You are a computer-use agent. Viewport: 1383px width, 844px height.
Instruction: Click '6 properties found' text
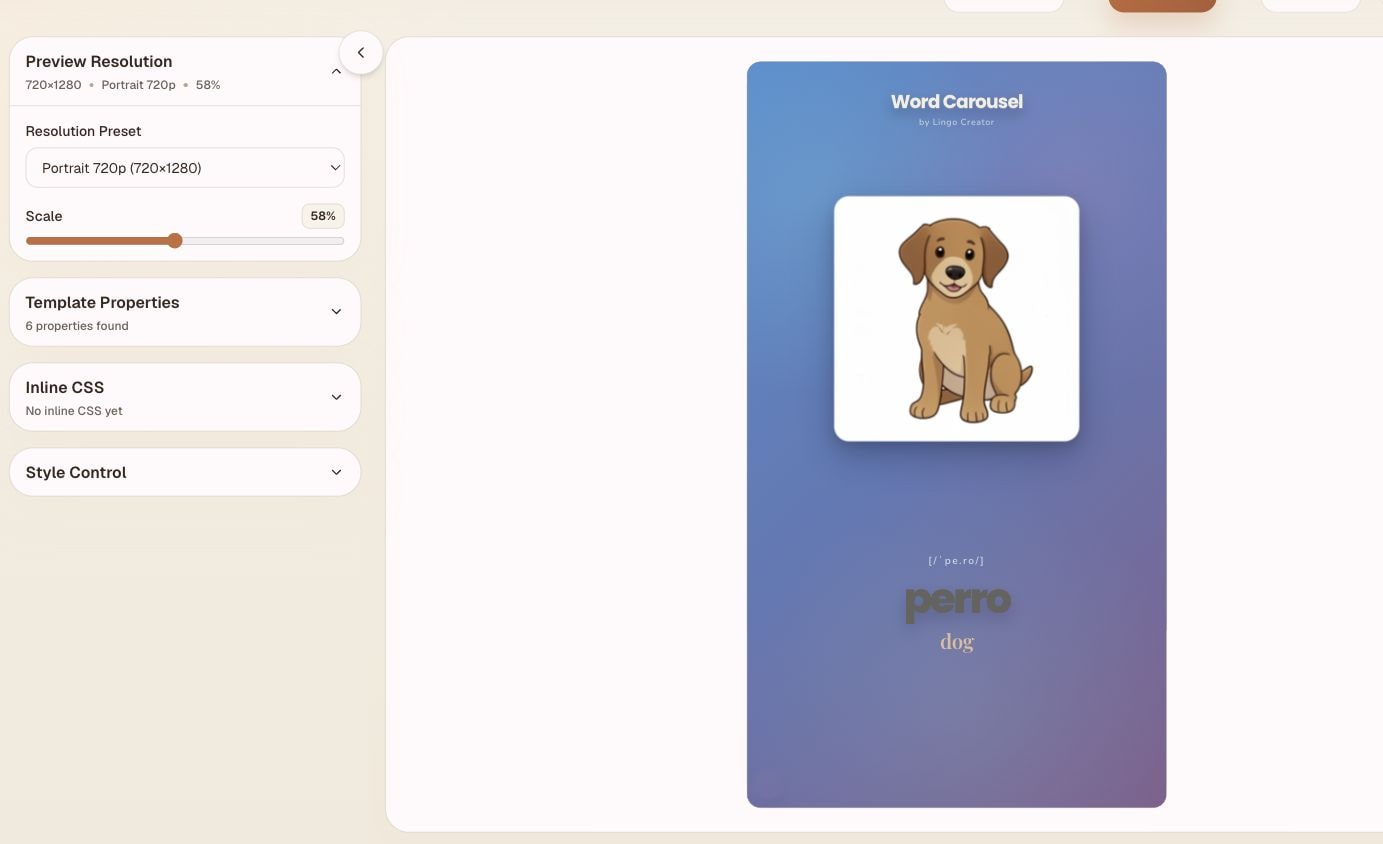point(77,326)
